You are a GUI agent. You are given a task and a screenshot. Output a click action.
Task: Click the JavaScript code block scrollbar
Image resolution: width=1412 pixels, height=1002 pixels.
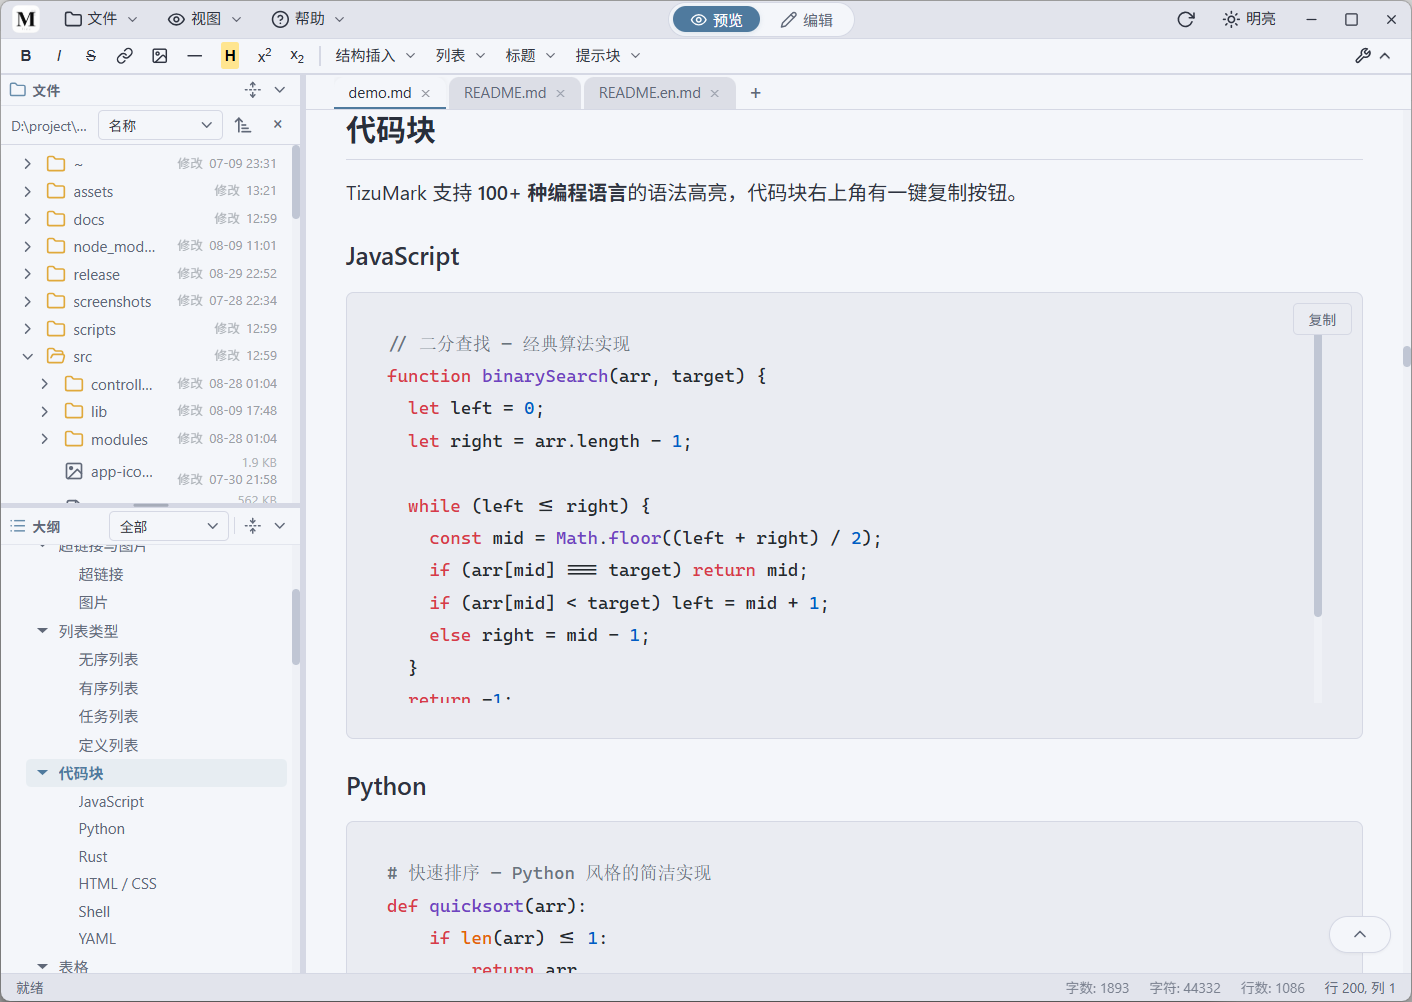pyautogui.click(x=1317, y=476)
